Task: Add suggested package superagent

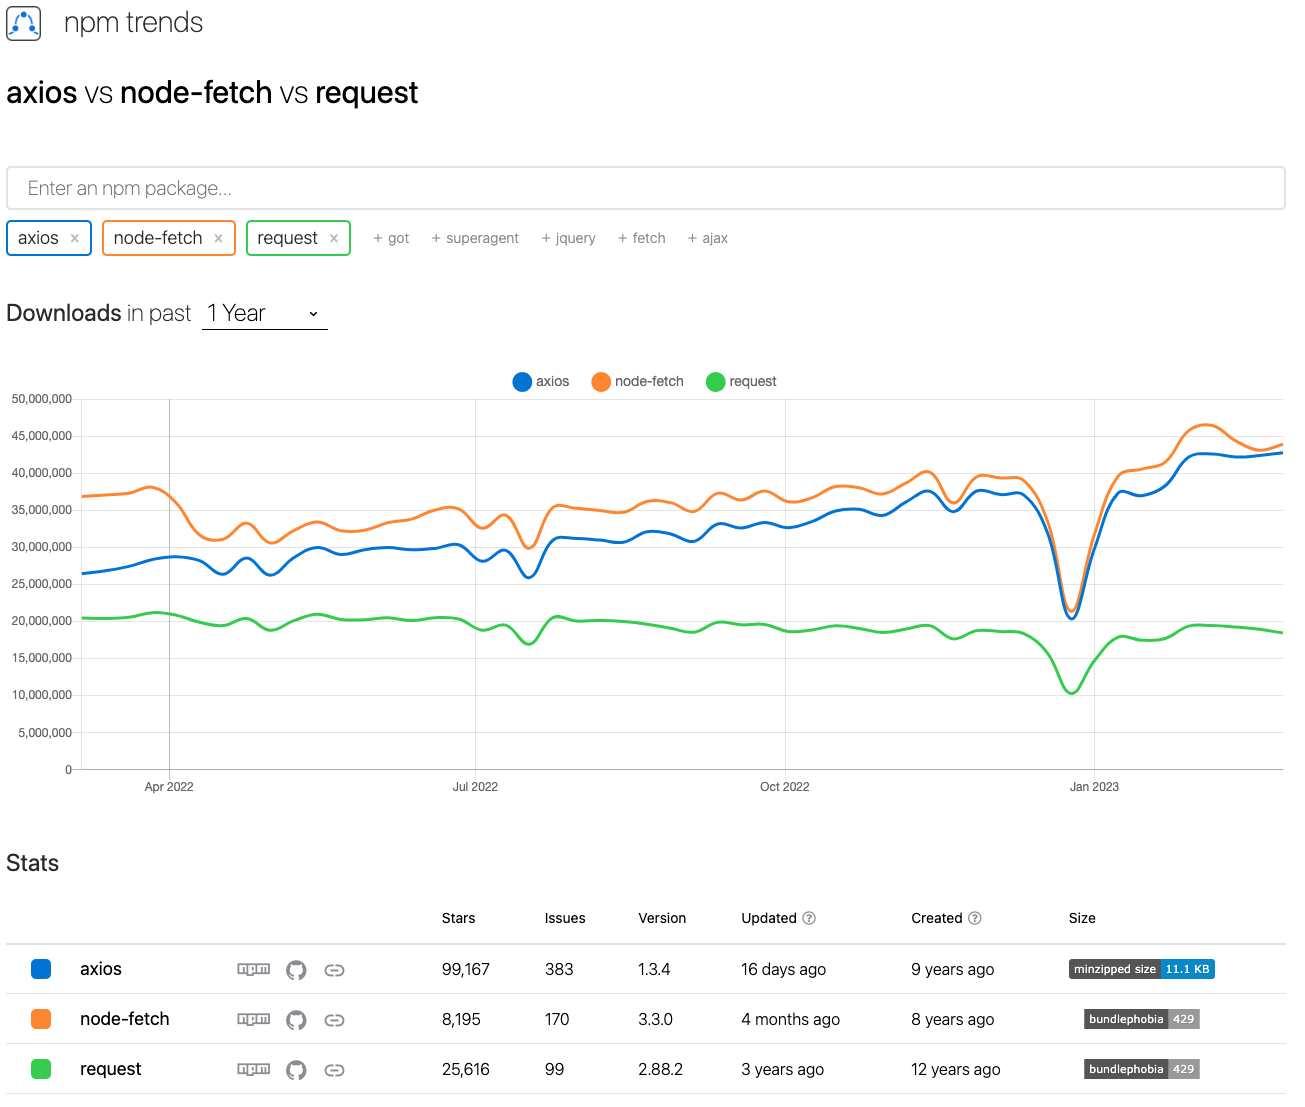Action: pyautogui.click(x=475, y=238)
